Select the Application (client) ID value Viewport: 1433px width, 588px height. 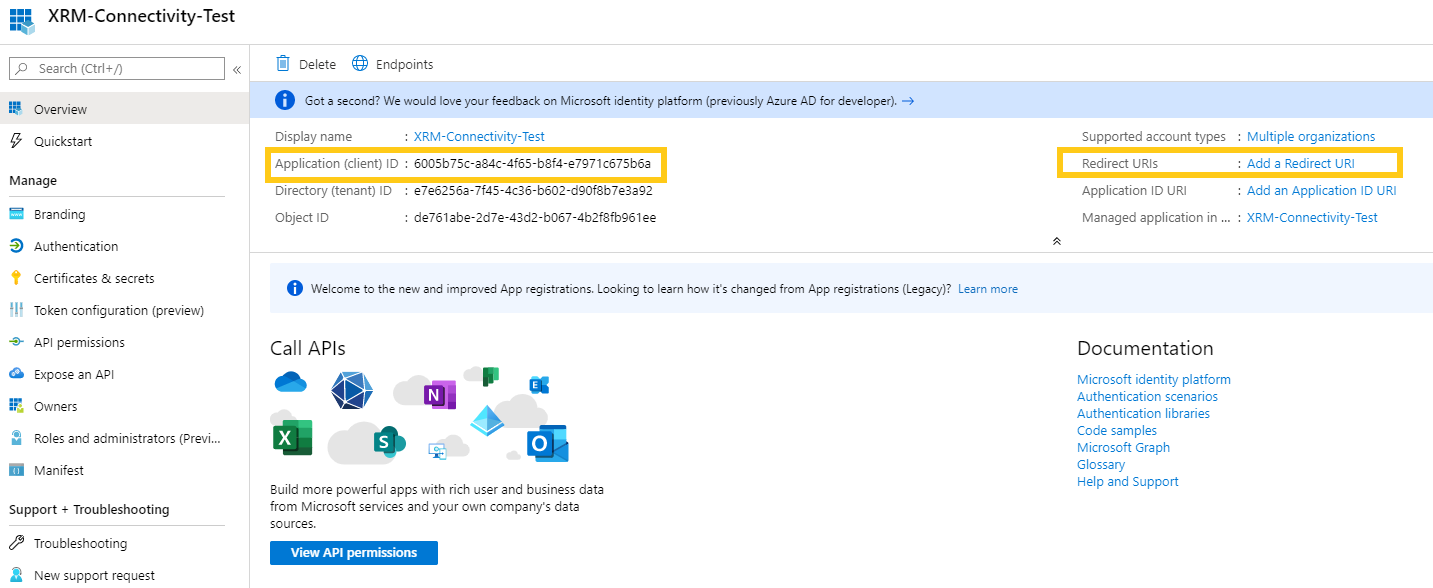pyautogui.click(x=533, y=163)
